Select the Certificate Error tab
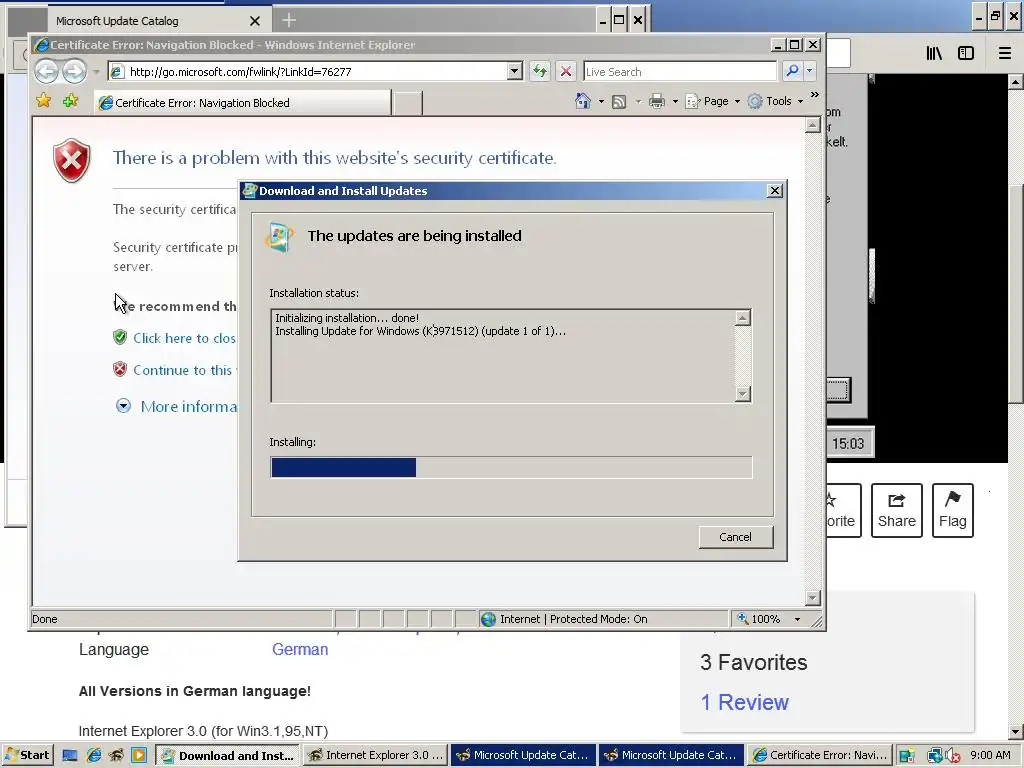Viewport: 1024px width, 768px height. (x=243, y=103)
